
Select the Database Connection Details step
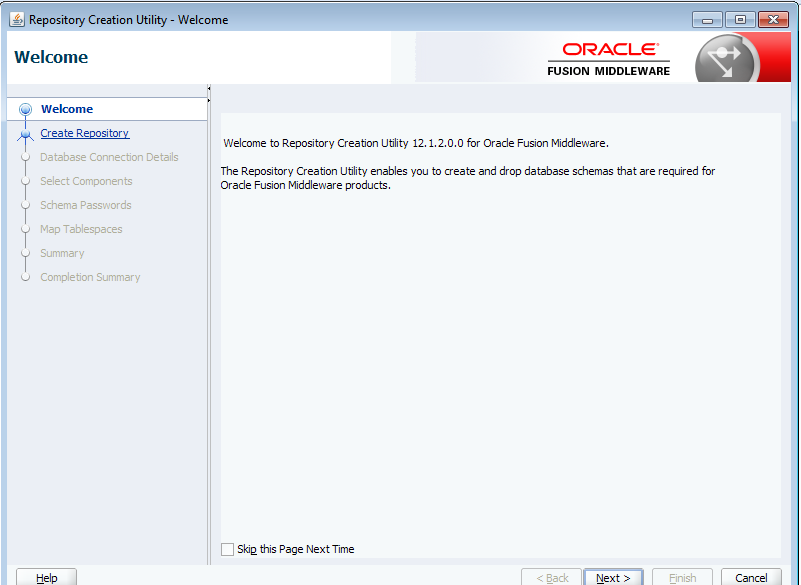tap(109, 157)
